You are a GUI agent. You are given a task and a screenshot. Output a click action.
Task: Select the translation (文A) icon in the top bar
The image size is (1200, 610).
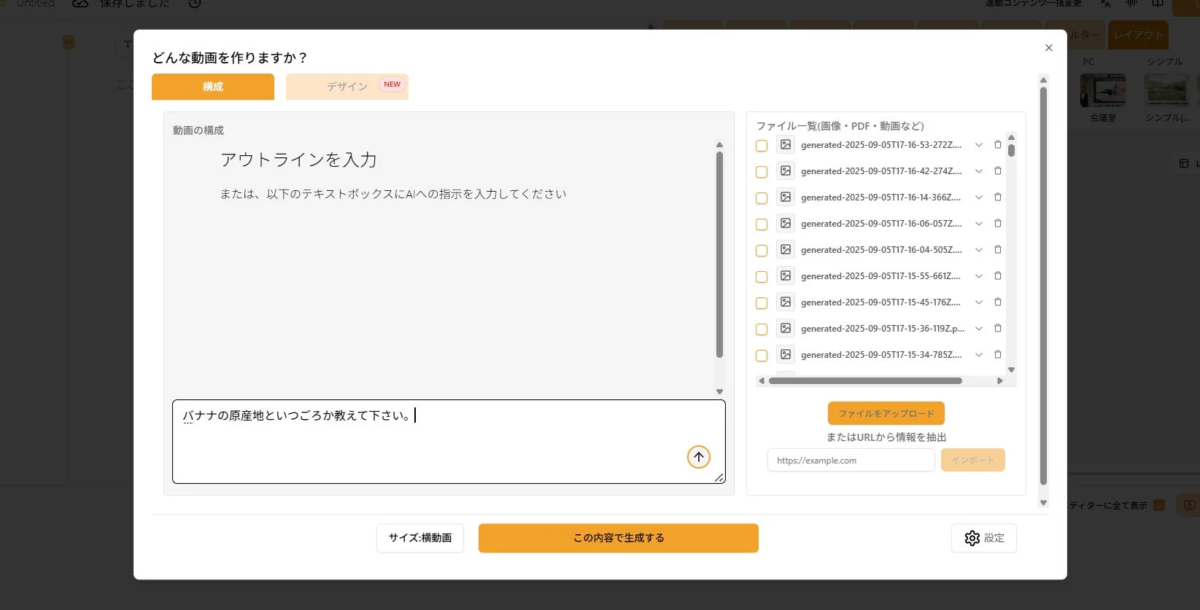pyautogui.click(x=1104, y=4)
